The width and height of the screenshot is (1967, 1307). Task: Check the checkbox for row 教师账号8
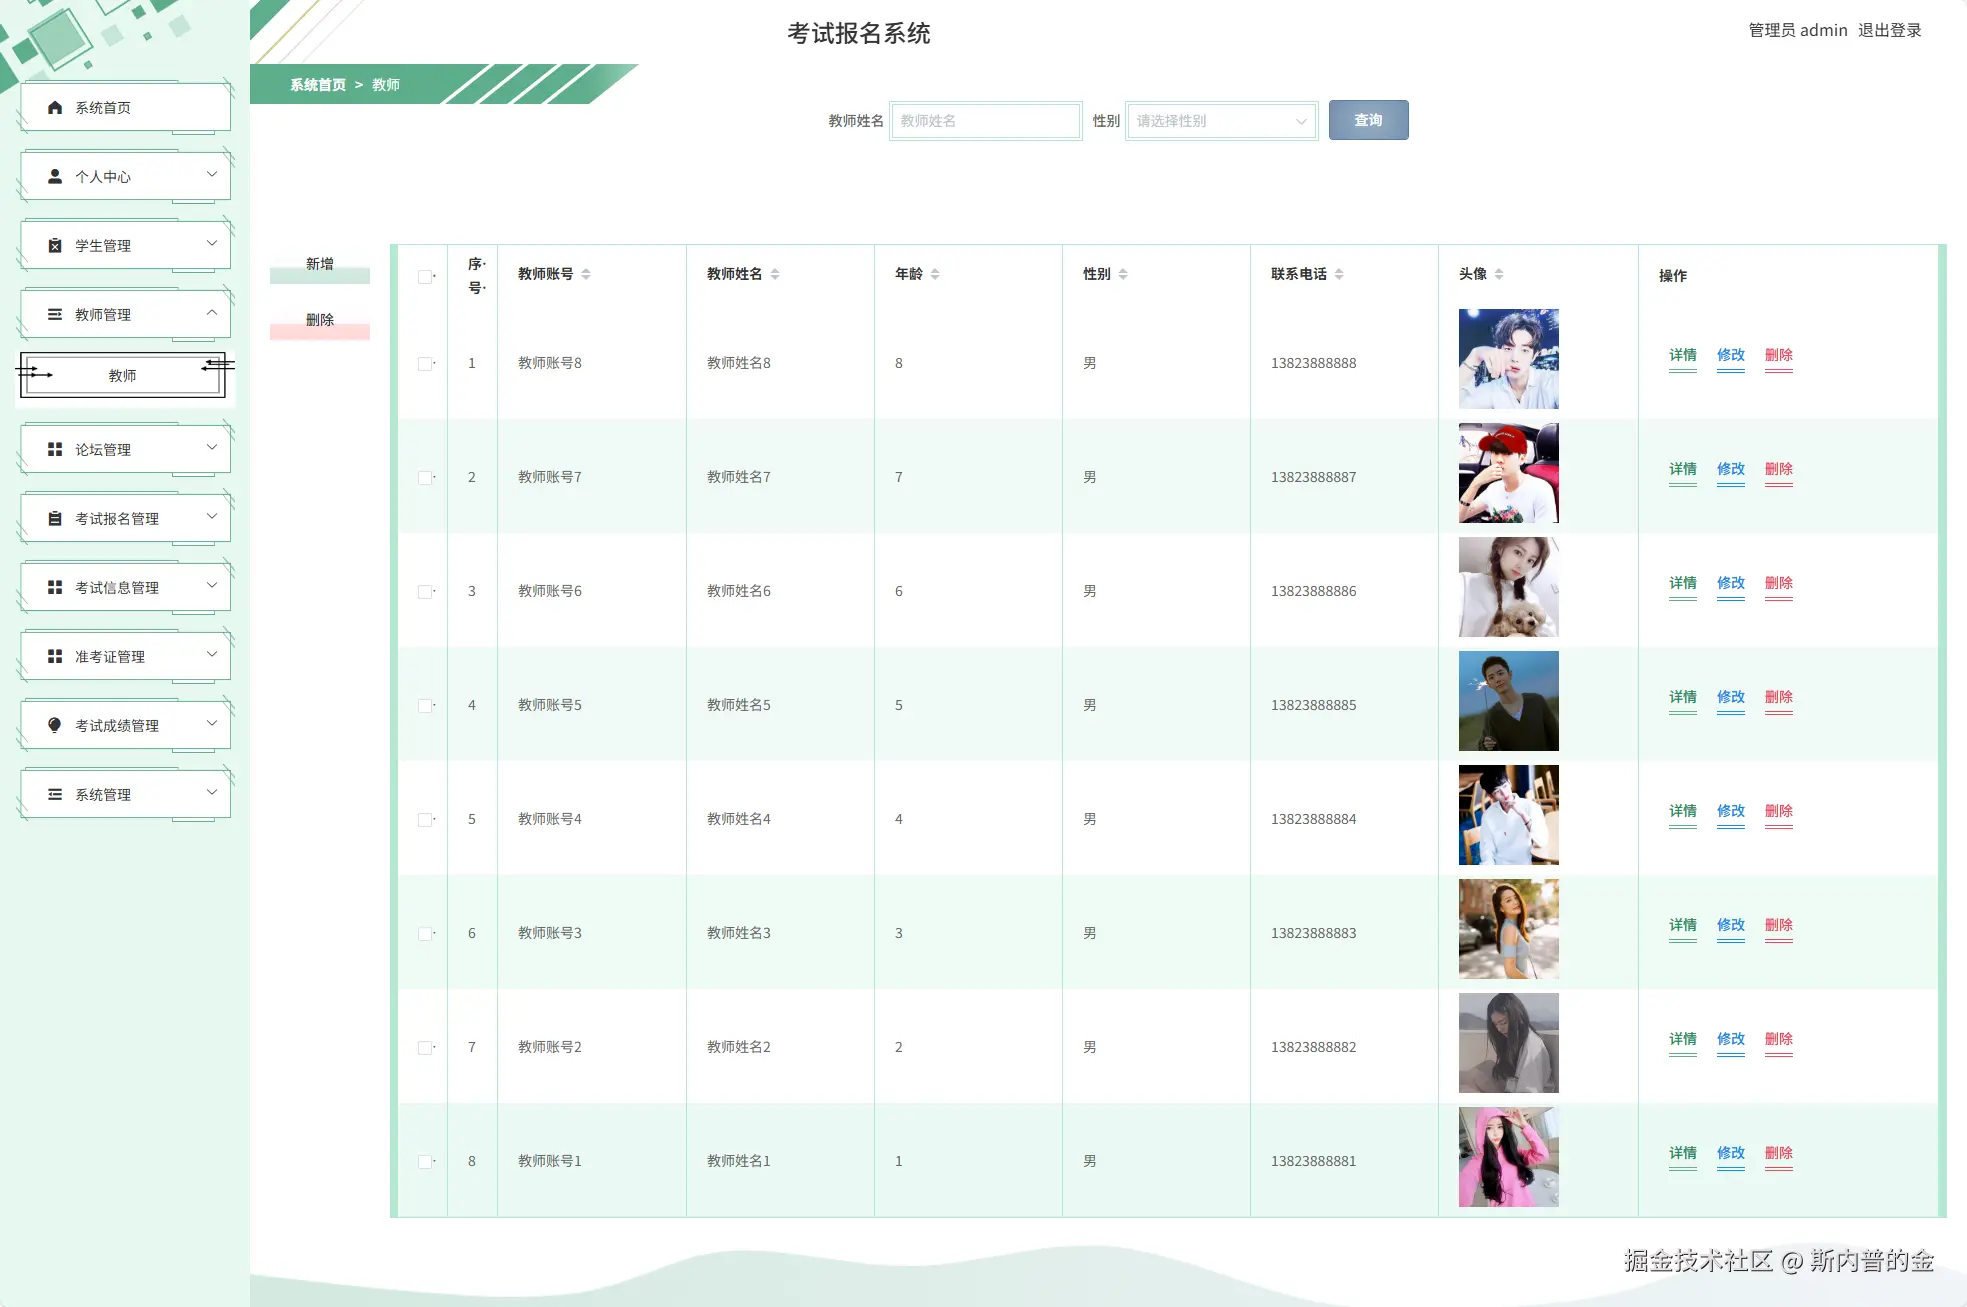tap(425, 364)
